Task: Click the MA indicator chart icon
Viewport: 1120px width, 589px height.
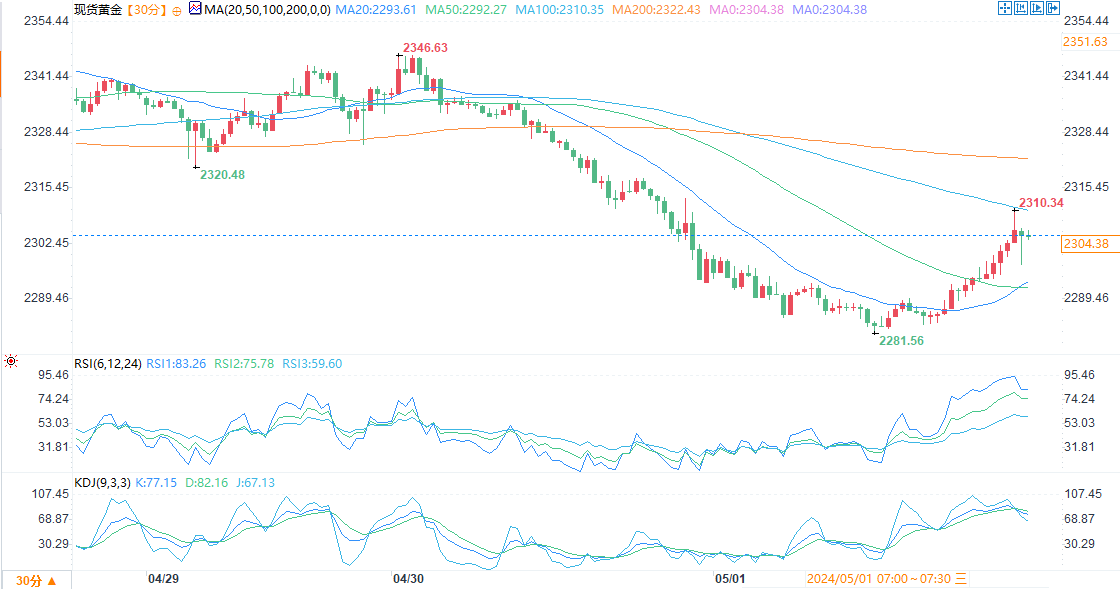Action: pos(195,8)
